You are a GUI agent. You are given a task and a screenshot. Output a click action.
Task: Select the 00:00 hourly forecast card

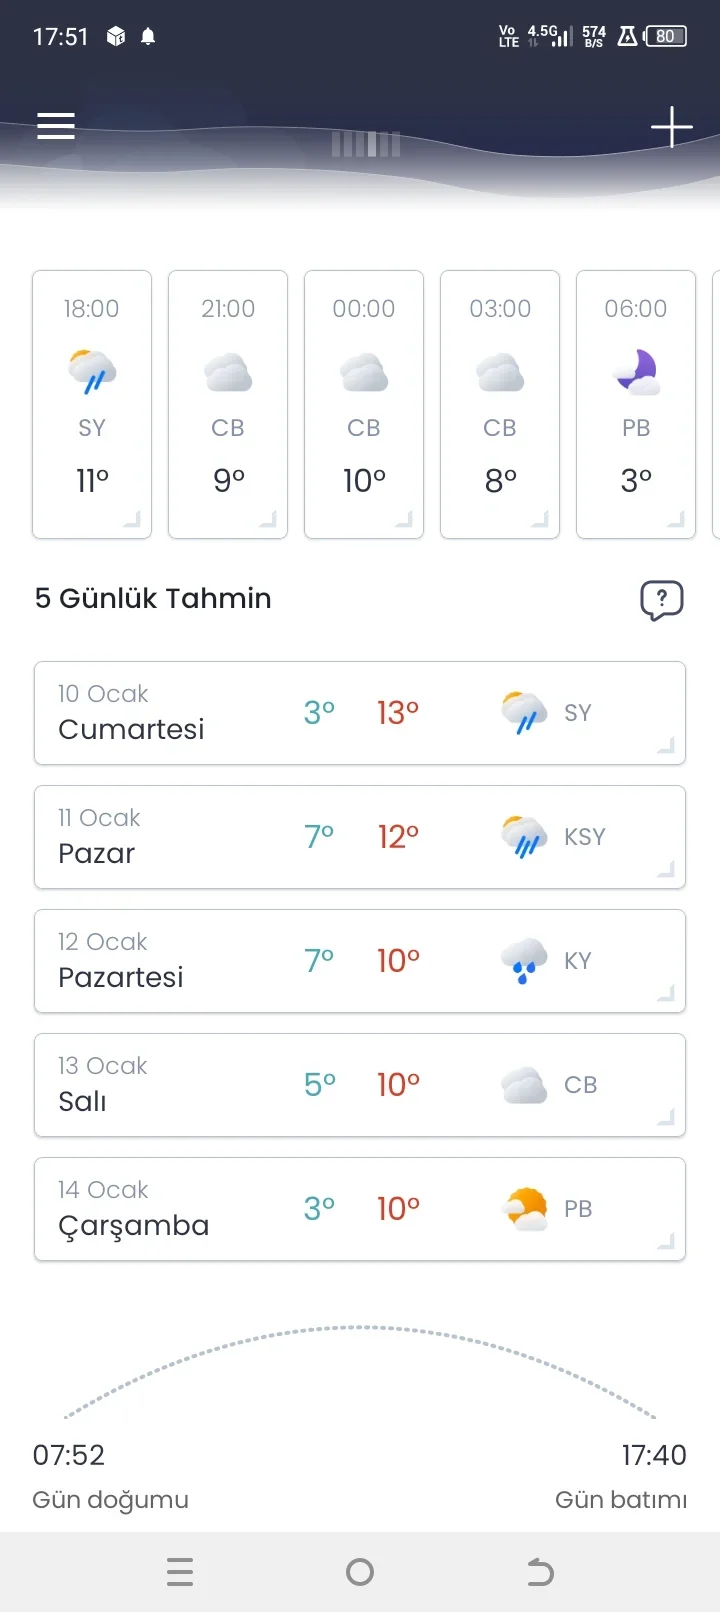pyautogui.click(x=364, y=404)
